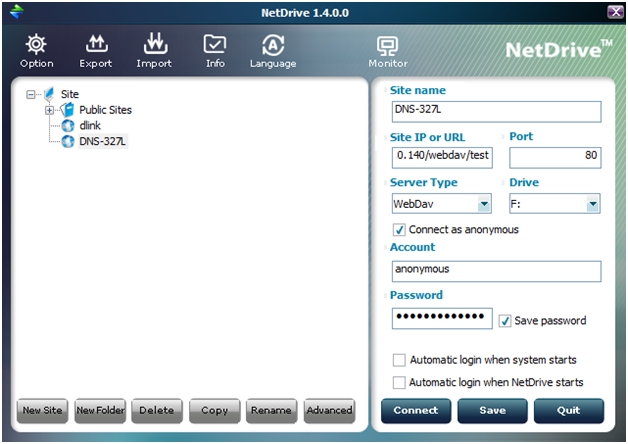The image size is (628, 444).
Task: Open the Info toolbar icon
Action: click(x=215, y=45)
